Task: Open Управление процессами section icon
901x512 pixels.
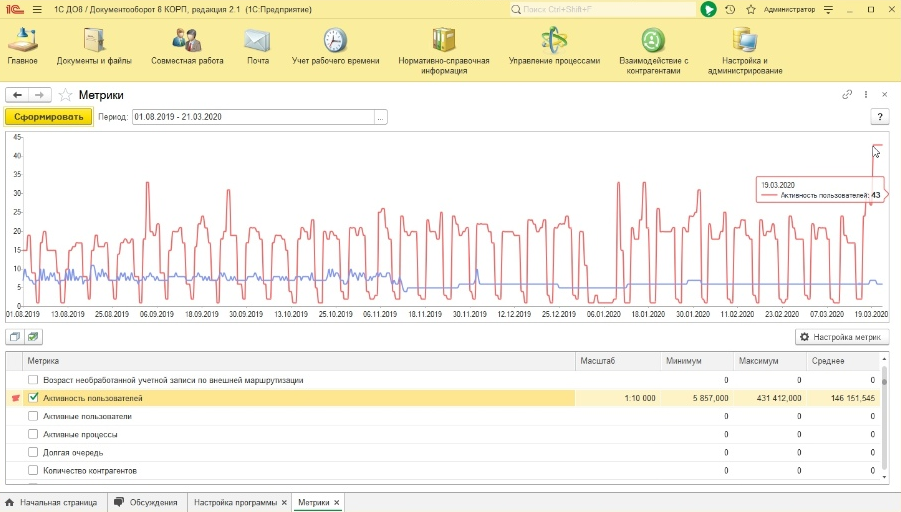Action: [x=554, y=40]
